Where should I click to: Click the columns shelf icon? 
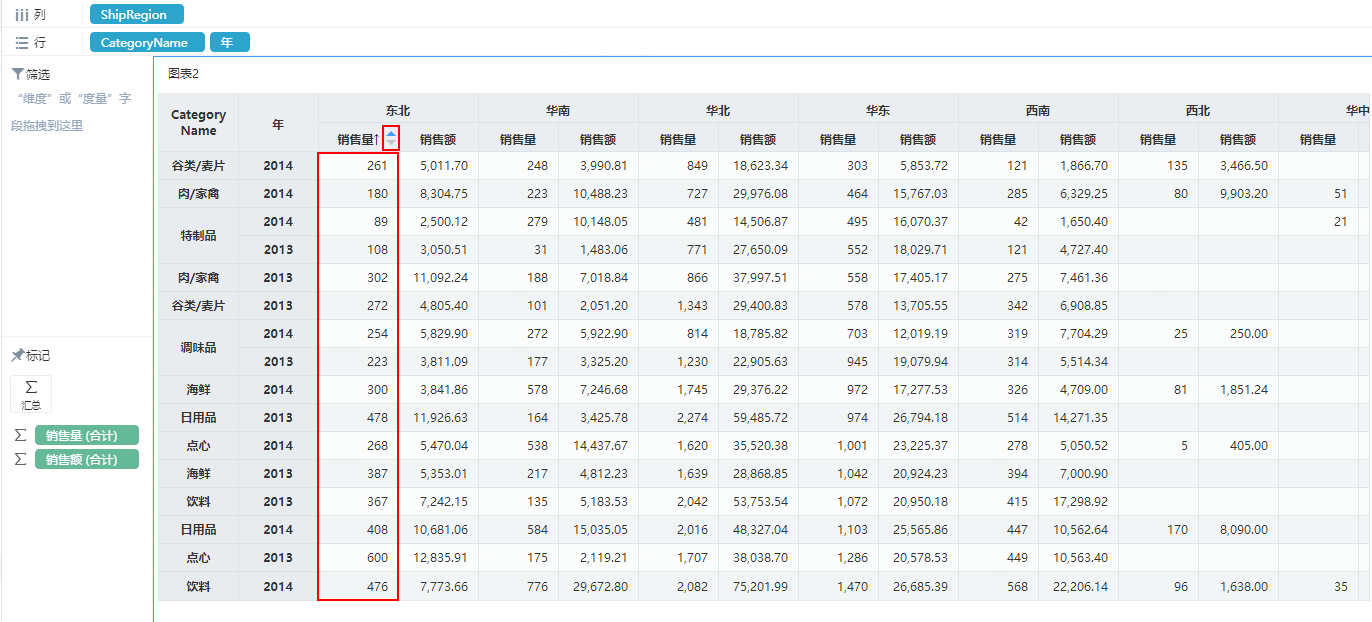[21, 15]
